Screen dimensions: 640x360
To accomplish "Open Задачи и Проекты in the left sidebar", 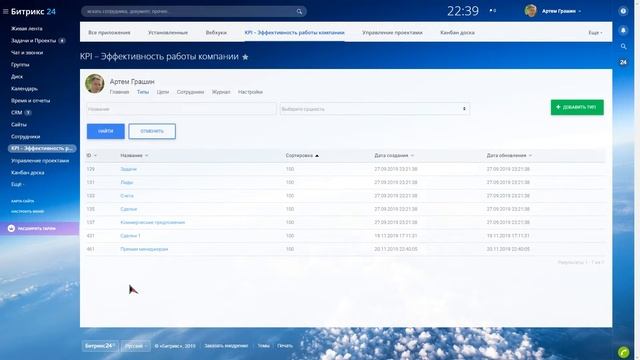I will [33, 40].
